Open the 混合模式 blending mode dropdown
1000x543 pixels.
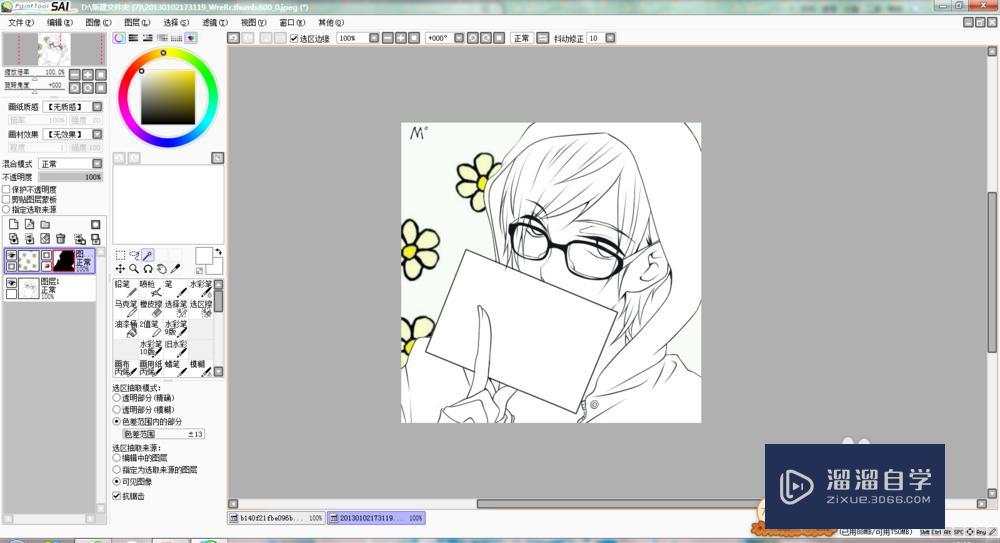(x=97, y=164)
